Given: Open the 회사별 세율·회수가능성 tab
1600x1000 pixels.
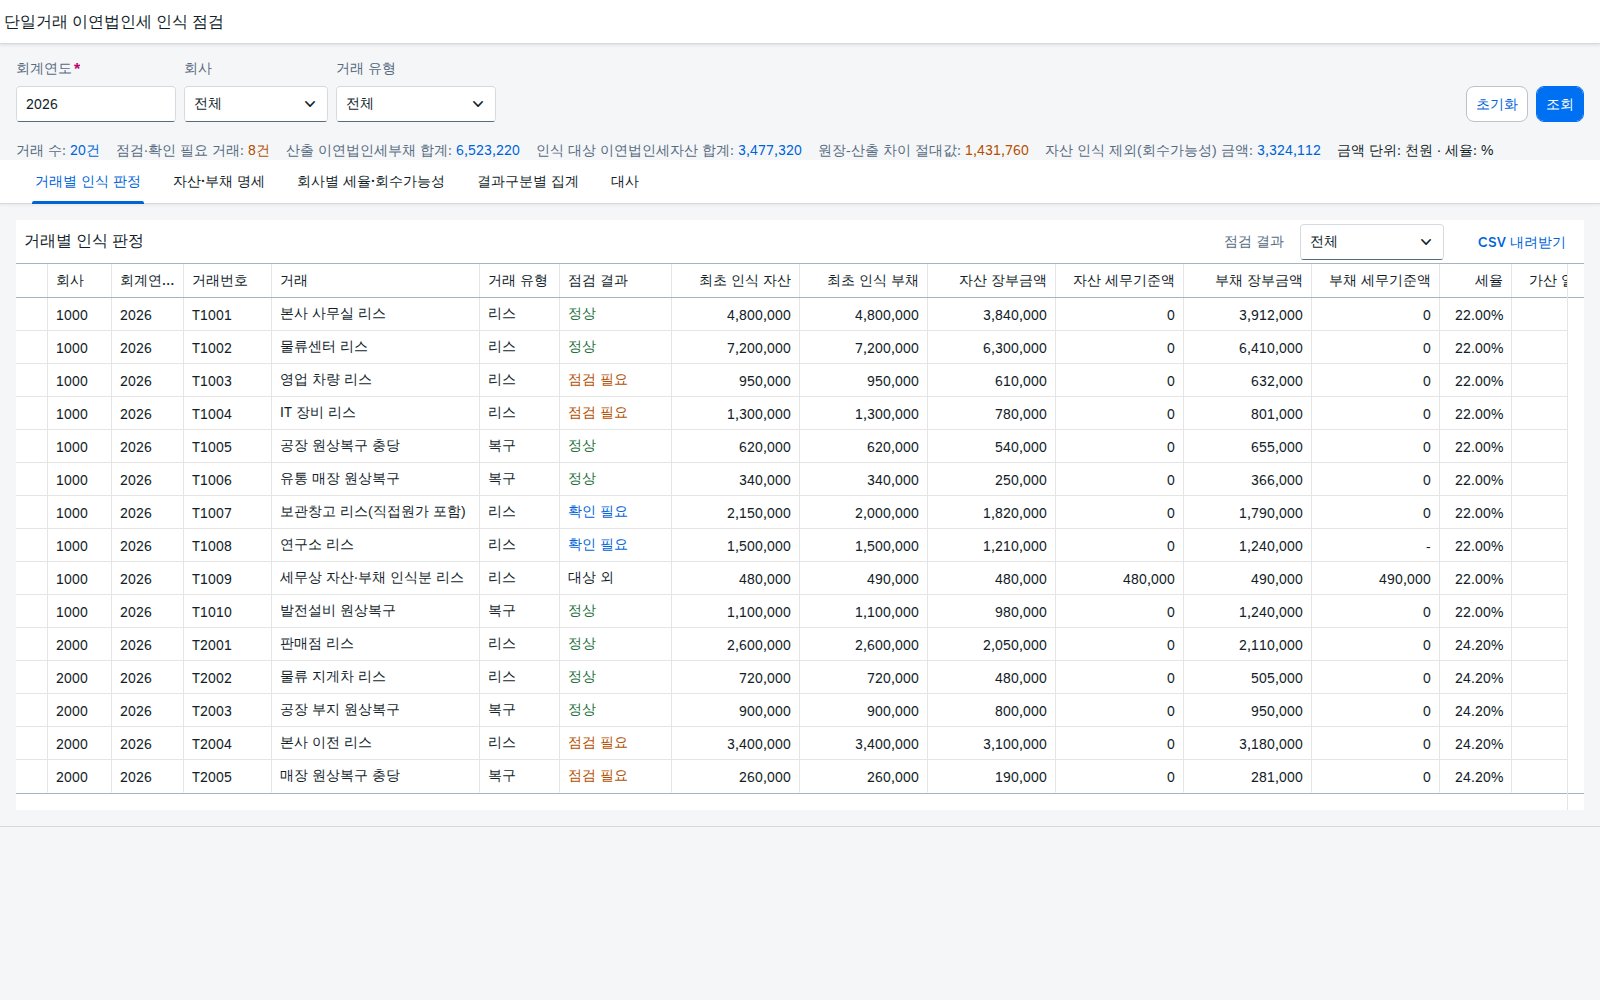Looking at the screenshot, I should point(371,182).
